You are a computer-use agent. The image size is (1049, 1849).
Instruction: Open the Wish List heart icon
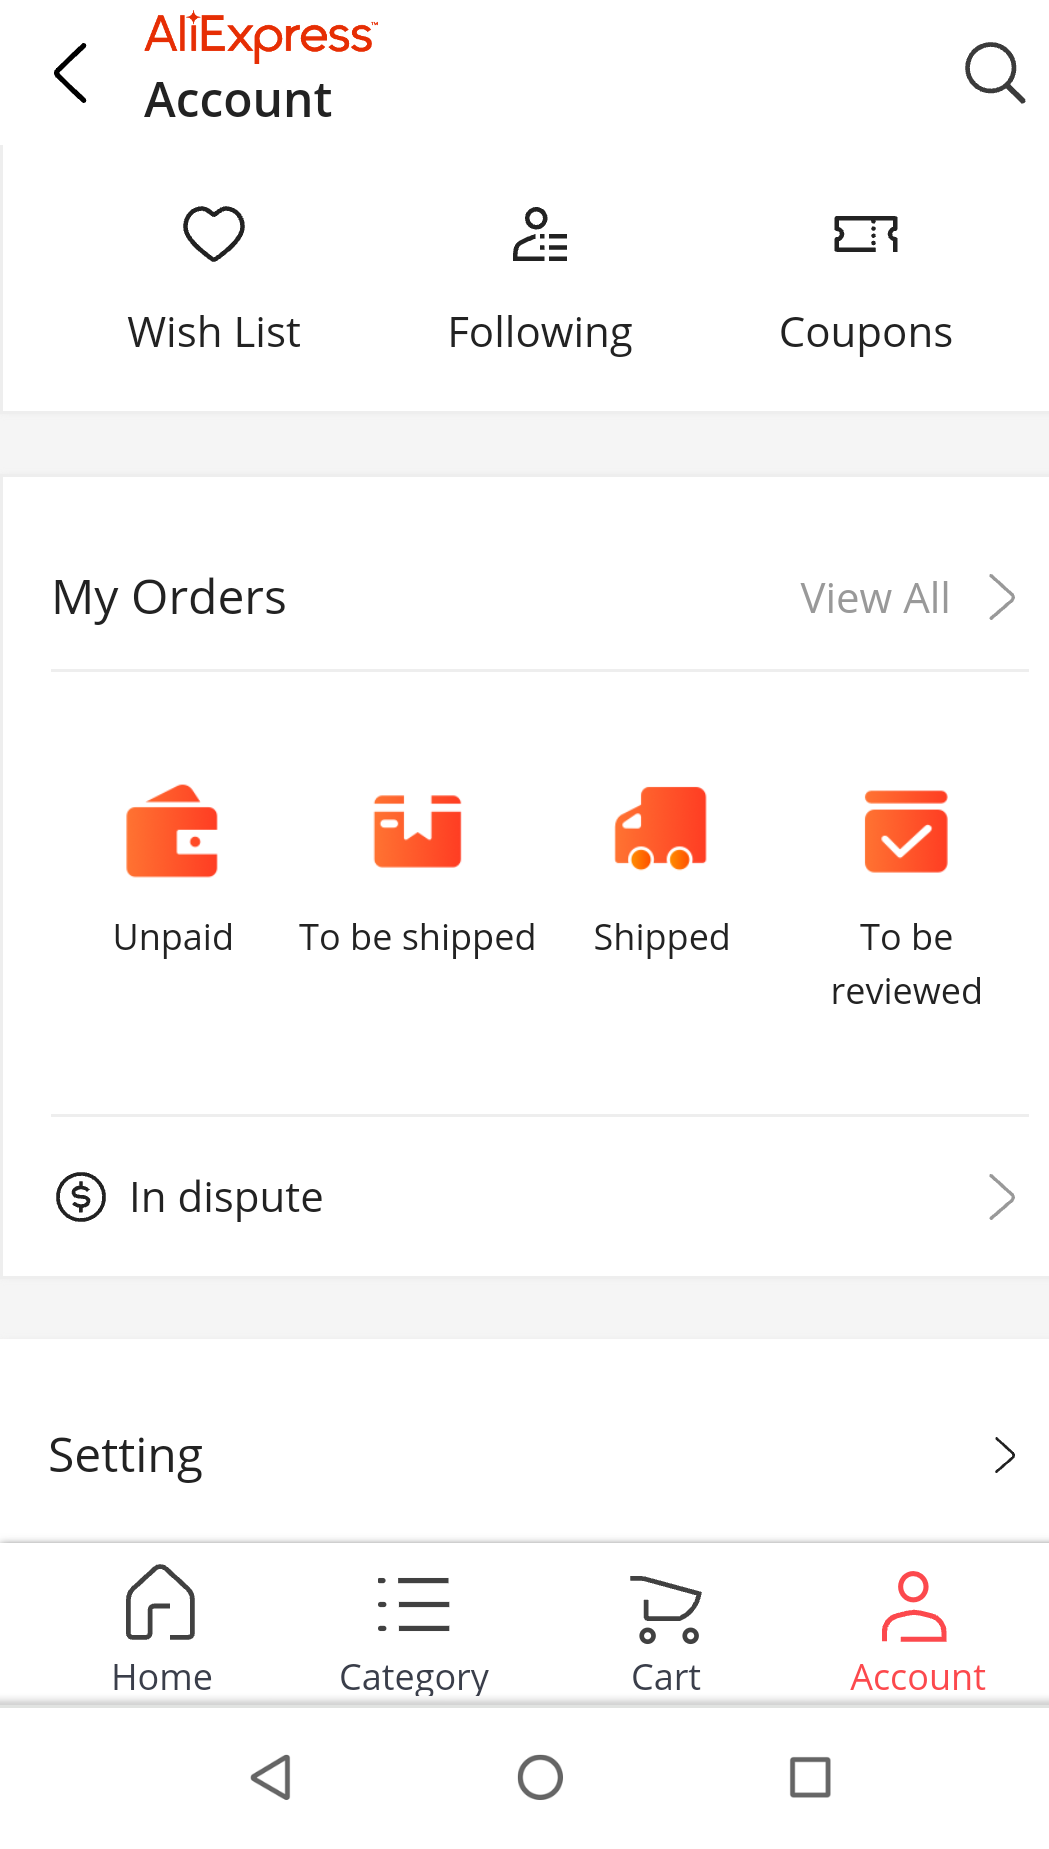pos(214,234)
